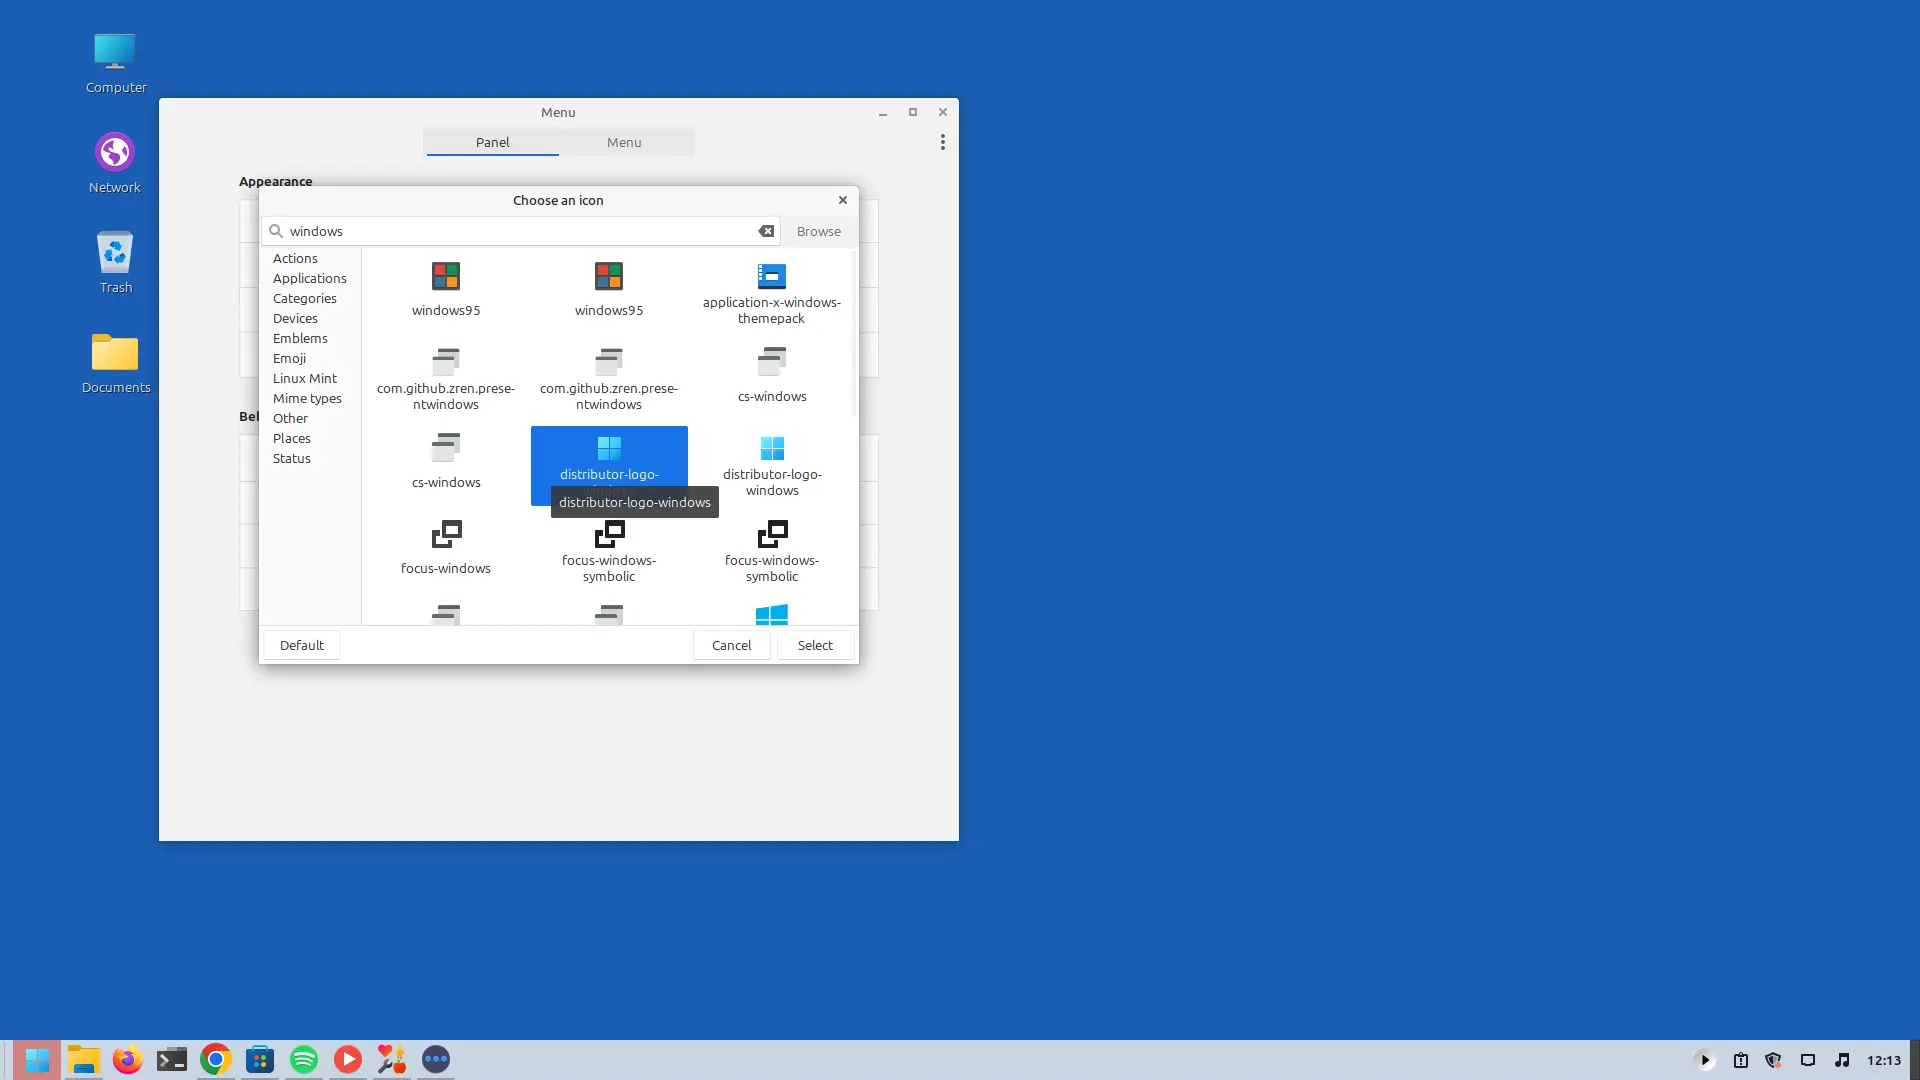Open the software store bag icon
The width and height of the screenshot is (1920, 1080).
(x=260, y=1060)
